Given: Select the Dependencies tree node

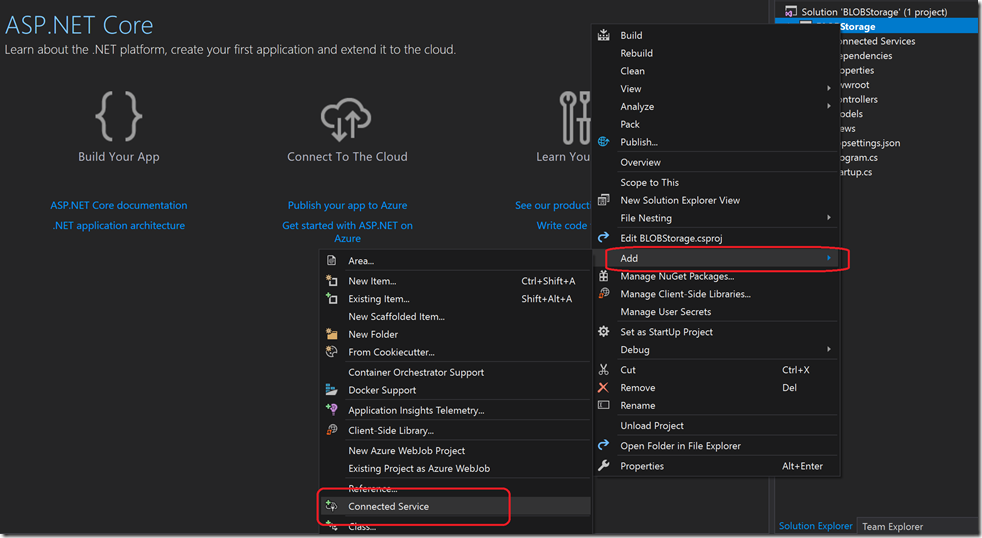Looking at the screenshot, I should pyautogui.click(x=866, y=55).
